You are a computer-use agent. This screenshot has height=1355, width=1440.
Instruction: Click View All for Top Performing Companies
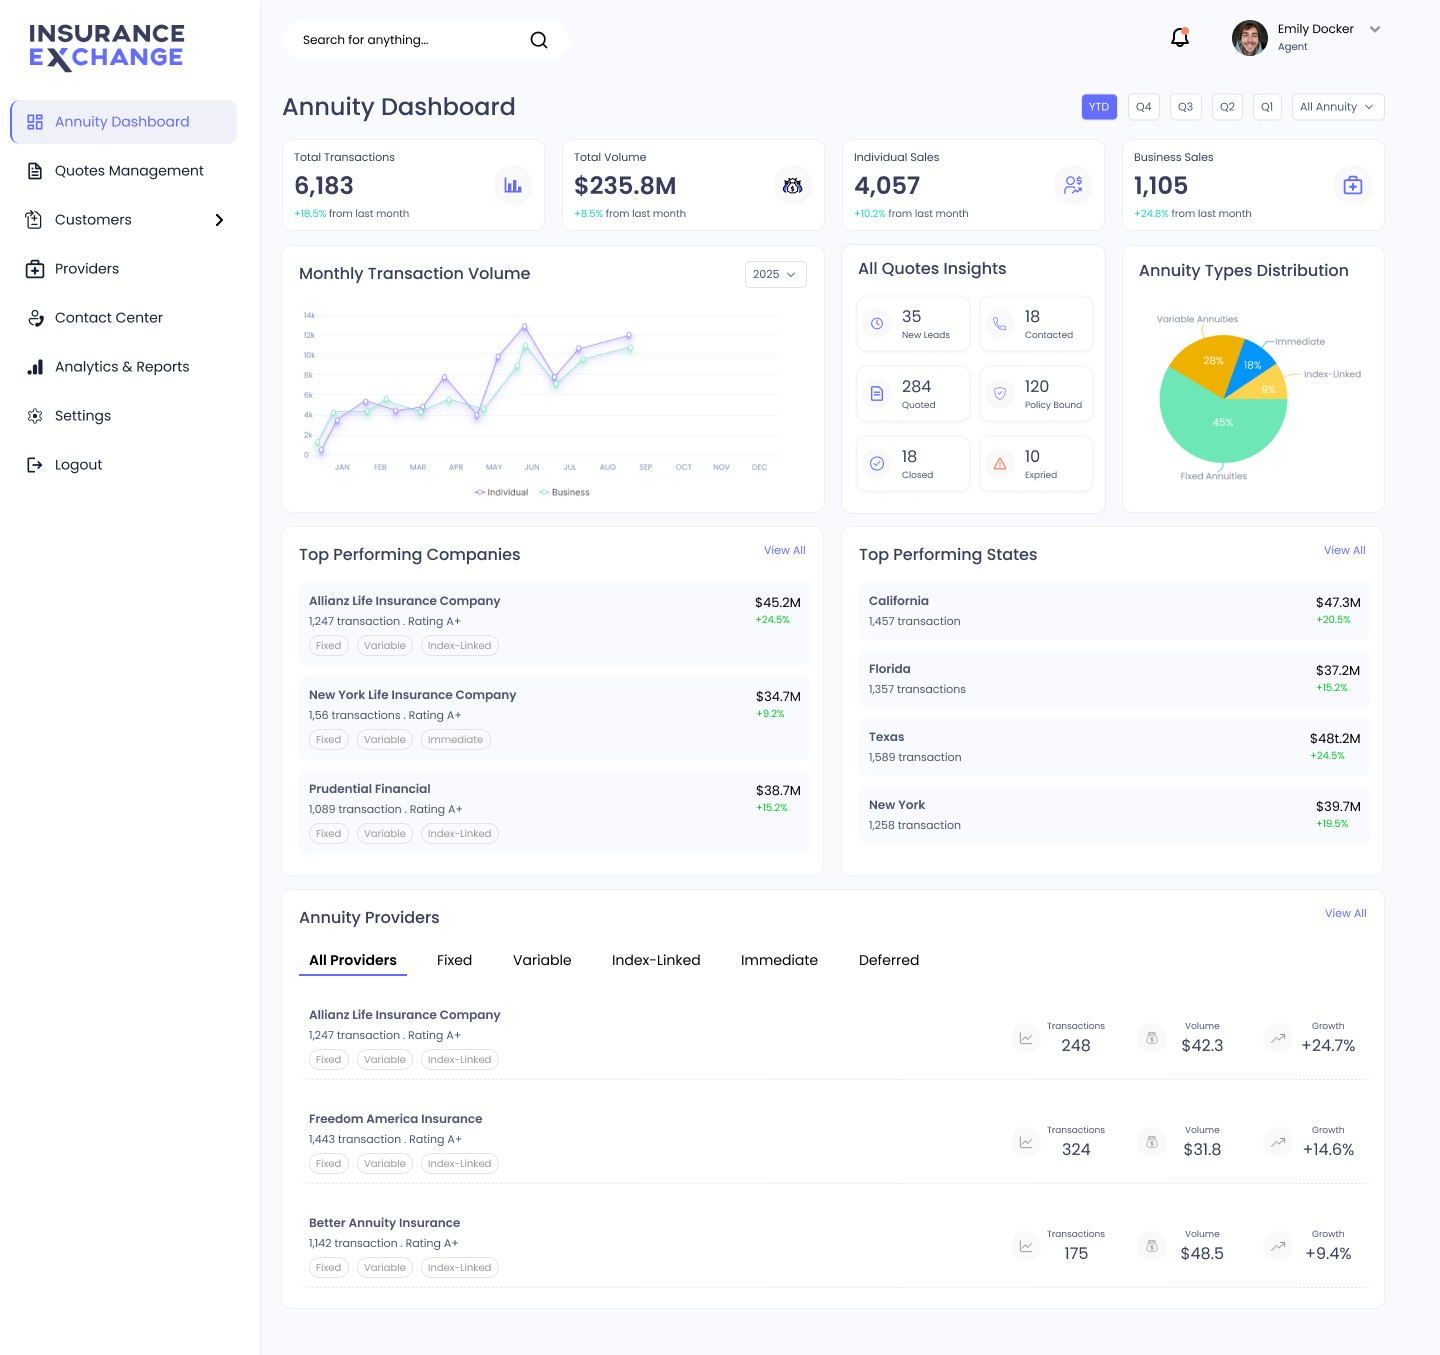785,550
